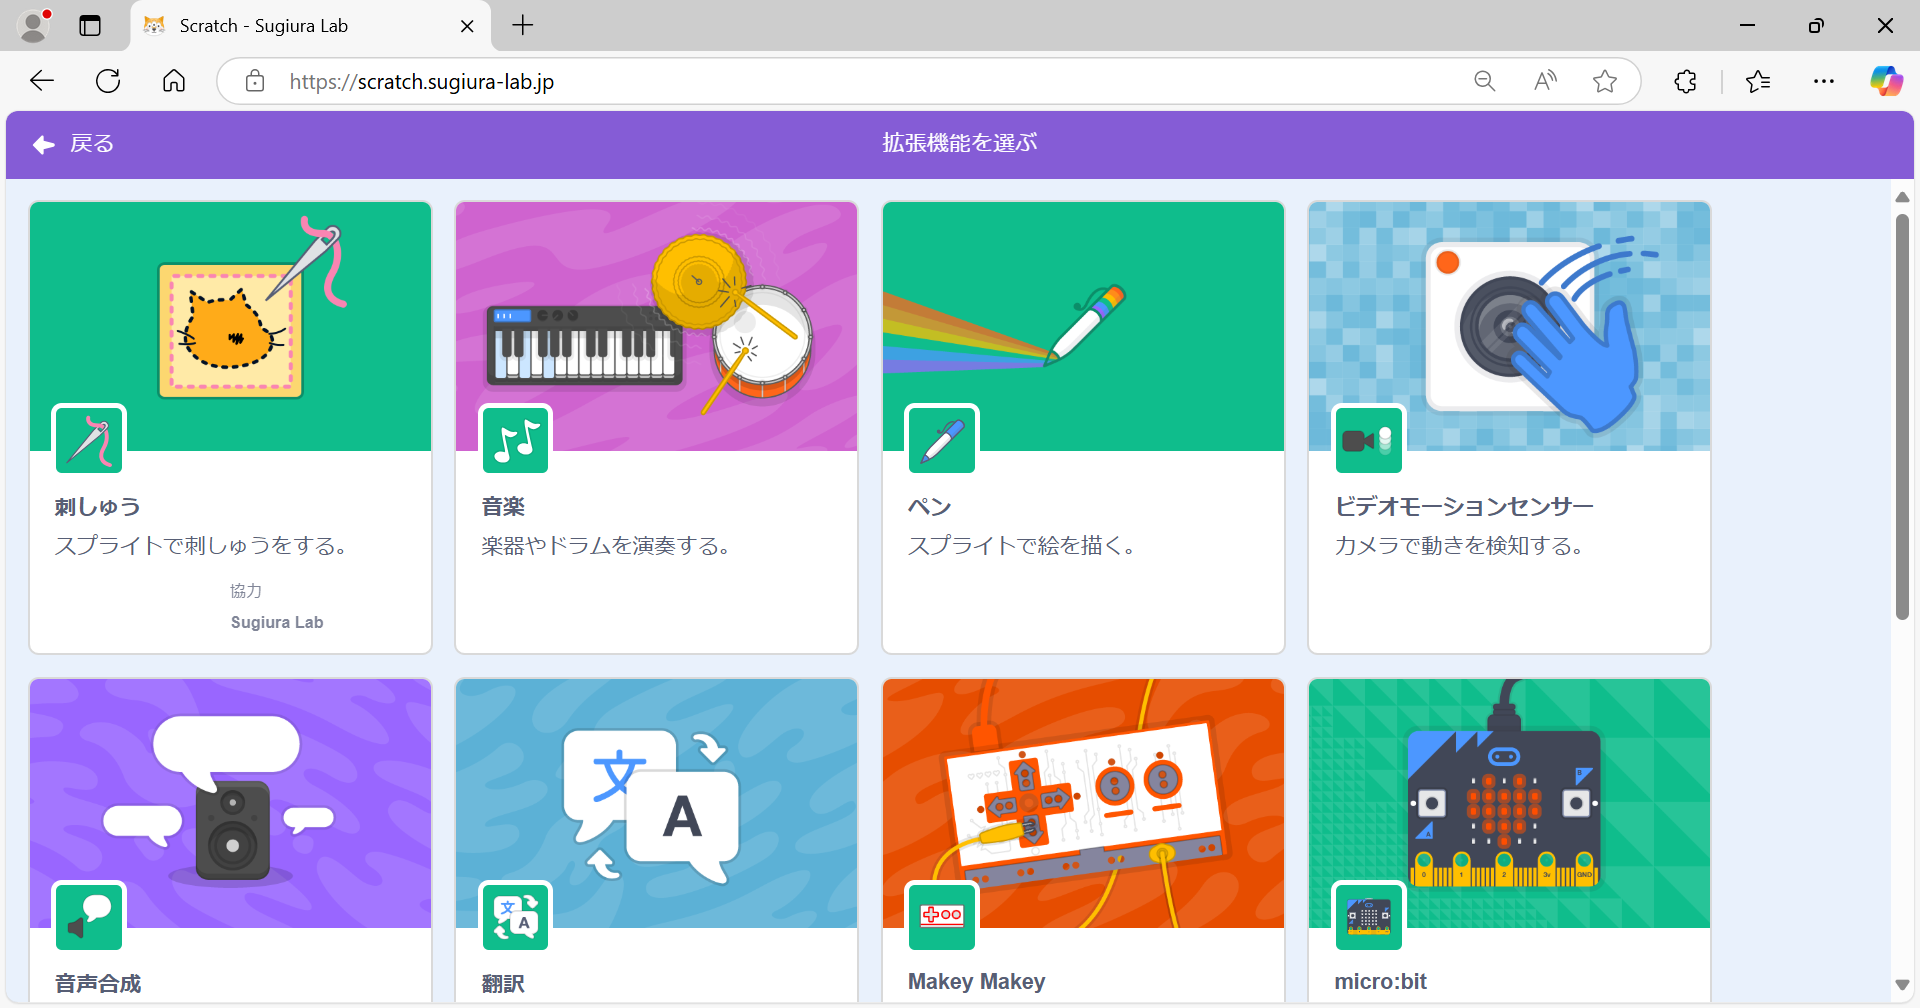
Task: Click the ペン title text
Action: (929, 507)
